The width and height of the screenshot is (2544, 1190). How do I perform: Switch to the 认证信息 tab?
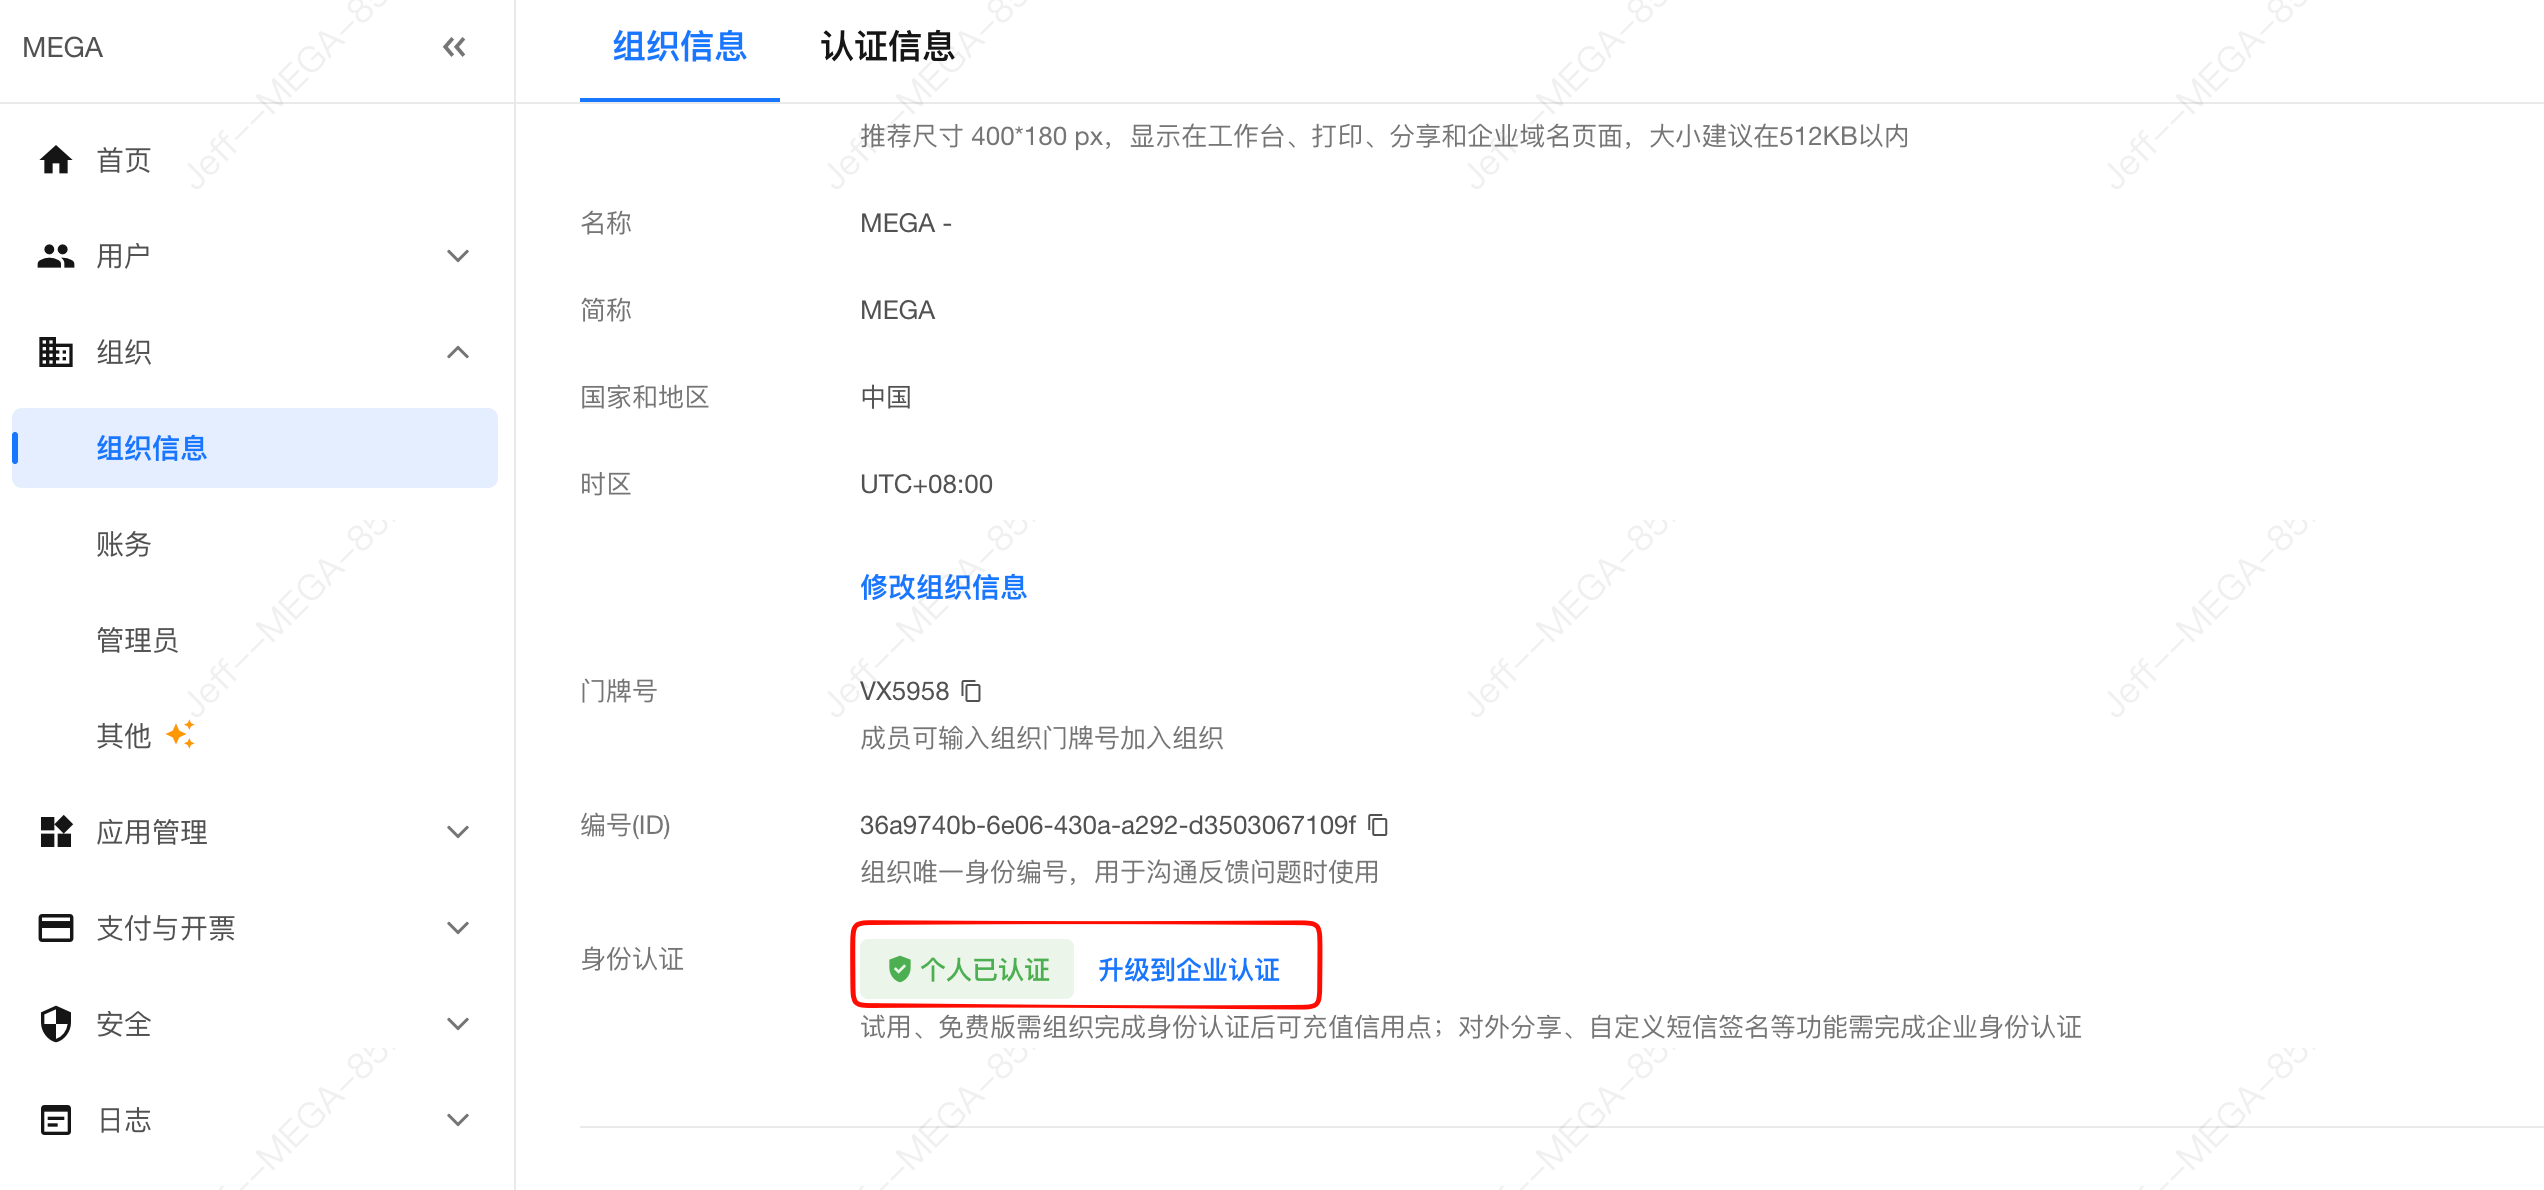point(887,47)
